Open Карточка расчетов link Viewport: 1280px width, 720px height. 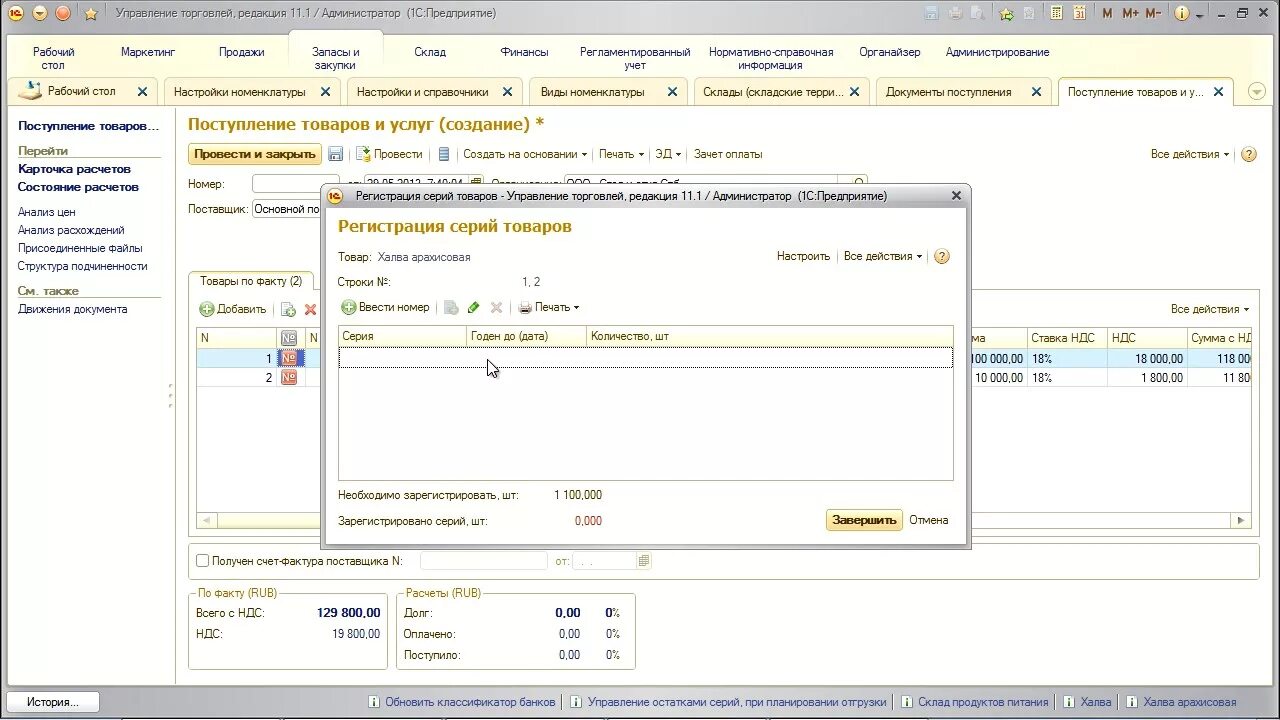click(x=74, y=169)
